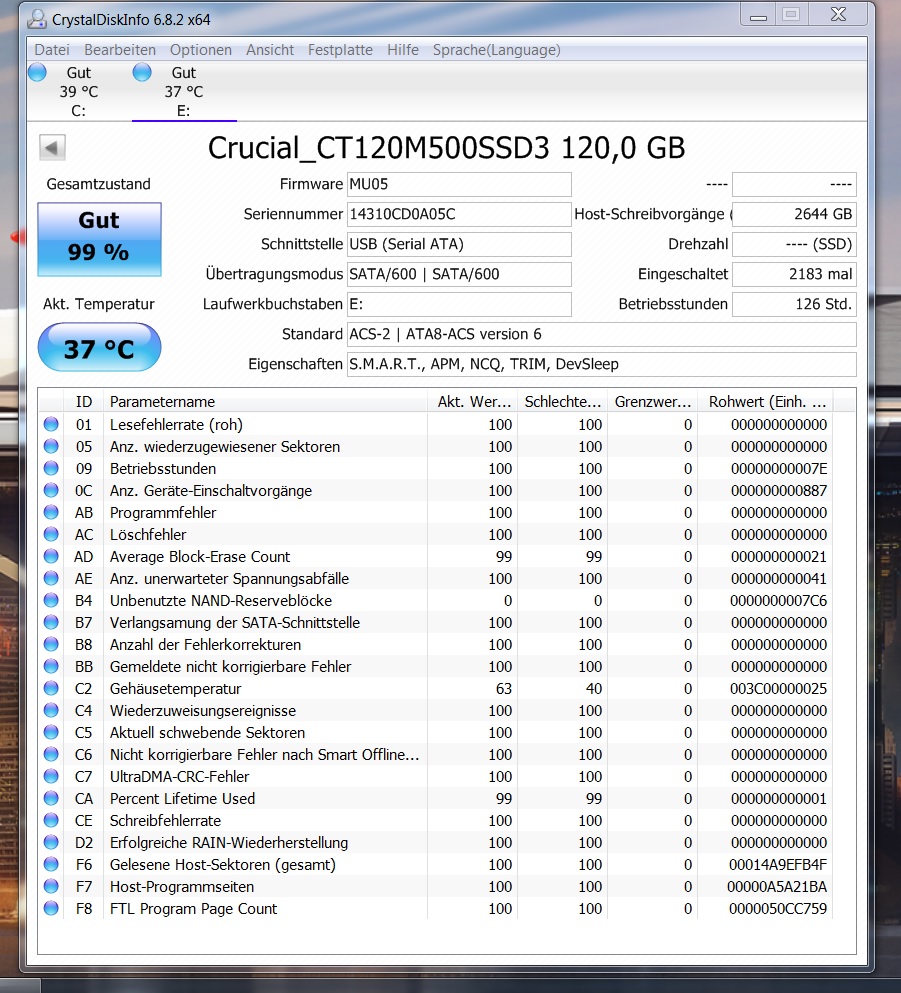Click raw value 0000000007C6
Viewport: 901px width, 993px height.
(778, 600)
